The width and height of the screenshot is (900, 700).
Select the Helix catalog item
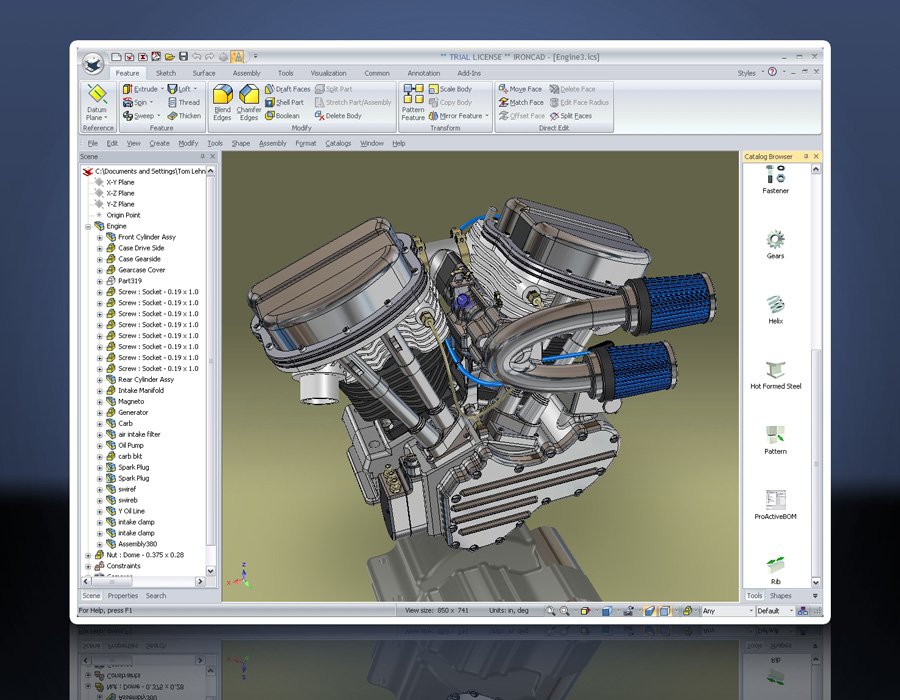[775, 304]
